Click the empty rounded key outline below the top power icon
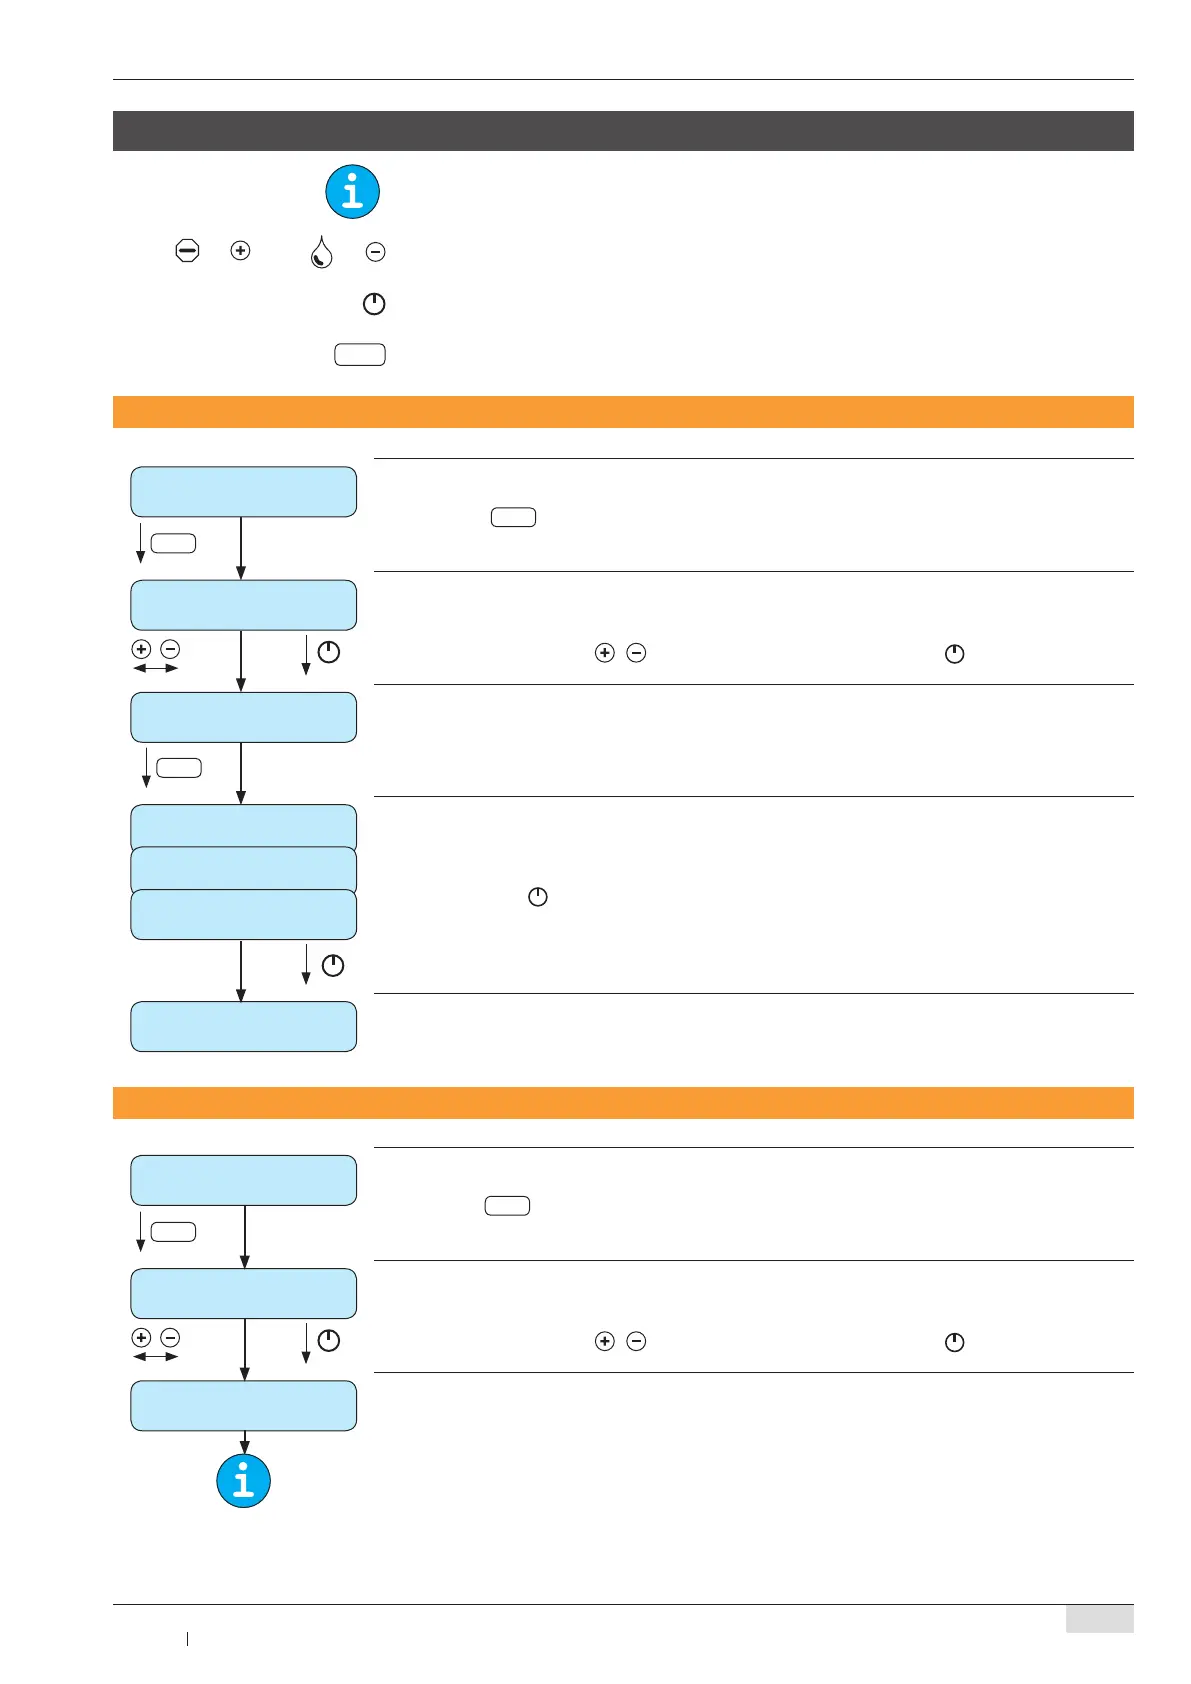 [x=360, y=355]
